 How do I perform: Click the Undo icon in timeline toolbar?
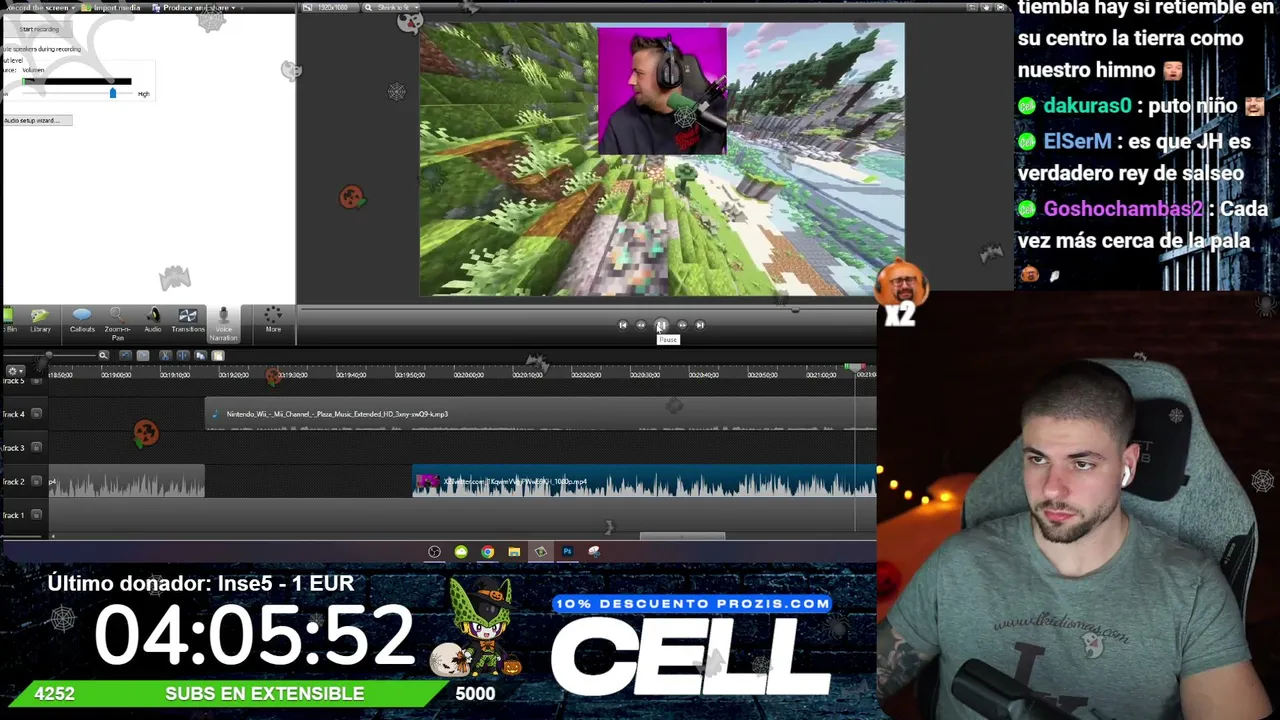pos(125,355)
